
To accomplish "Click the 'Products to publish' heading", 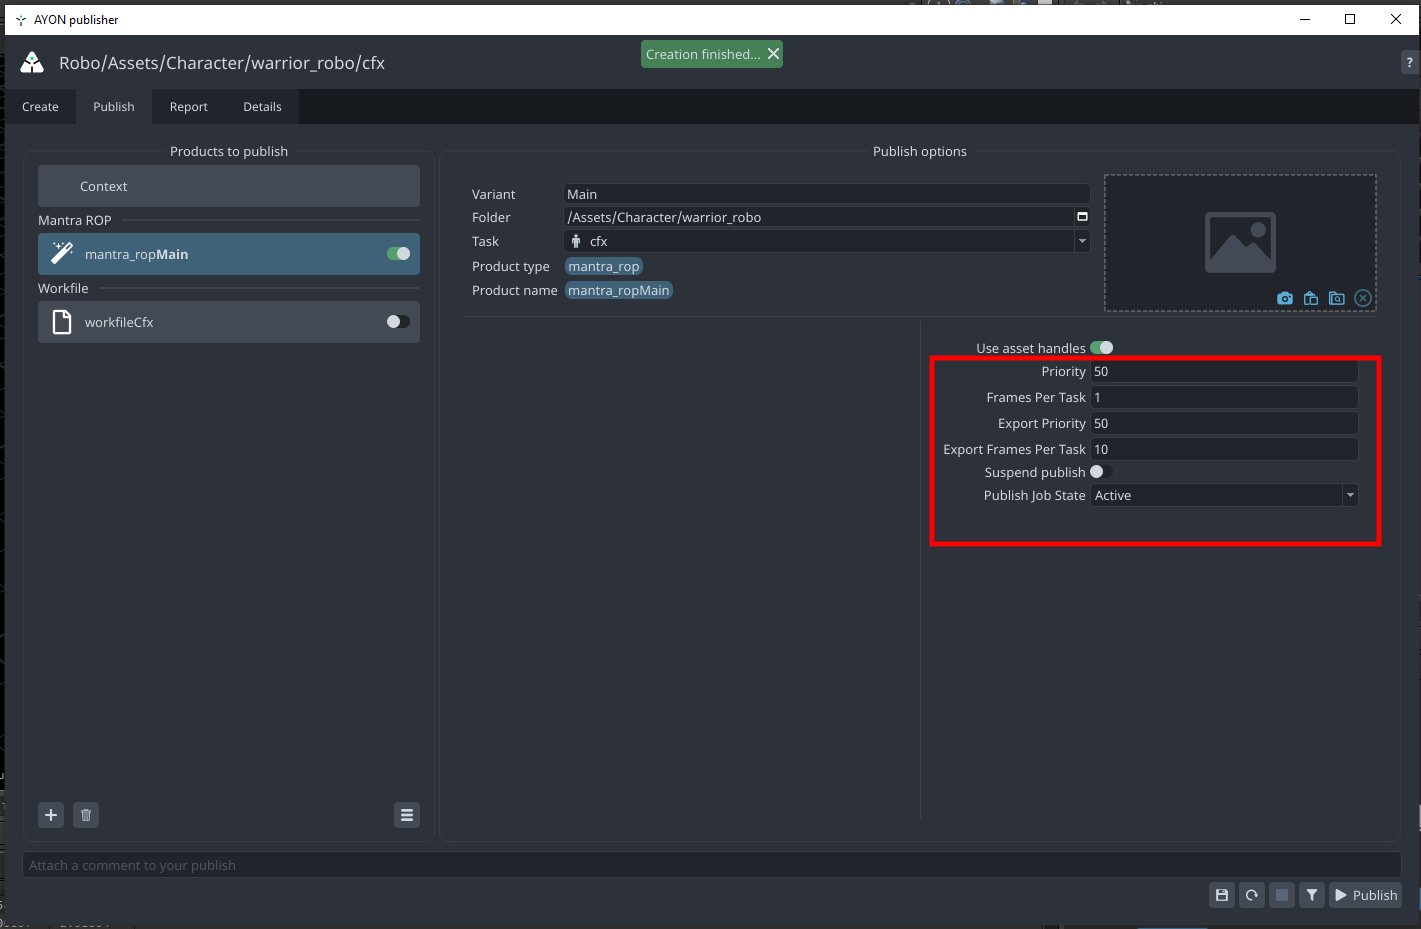I will pyautogui.click(x=229, y=151).
